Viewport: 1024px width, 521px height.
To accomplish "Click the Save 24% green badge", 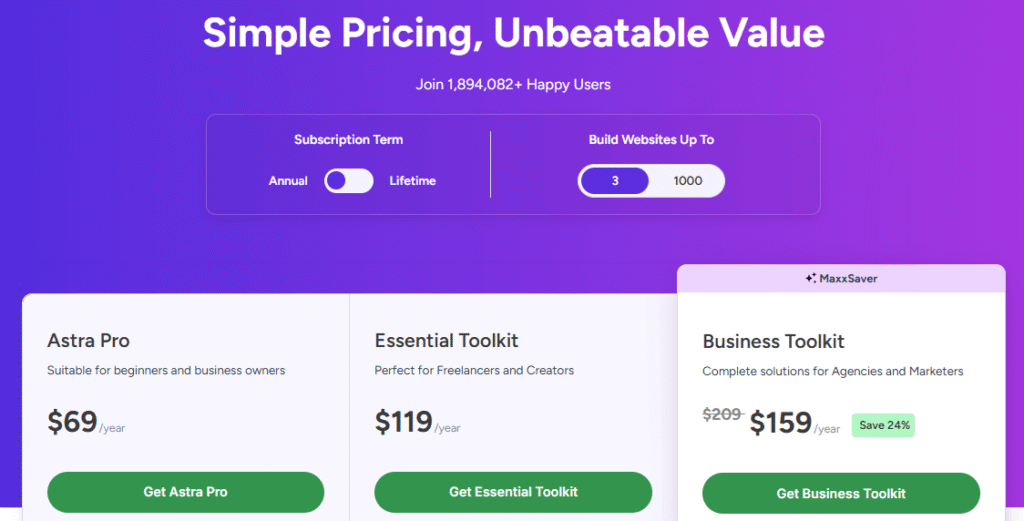I will click(x=884, y=425).
